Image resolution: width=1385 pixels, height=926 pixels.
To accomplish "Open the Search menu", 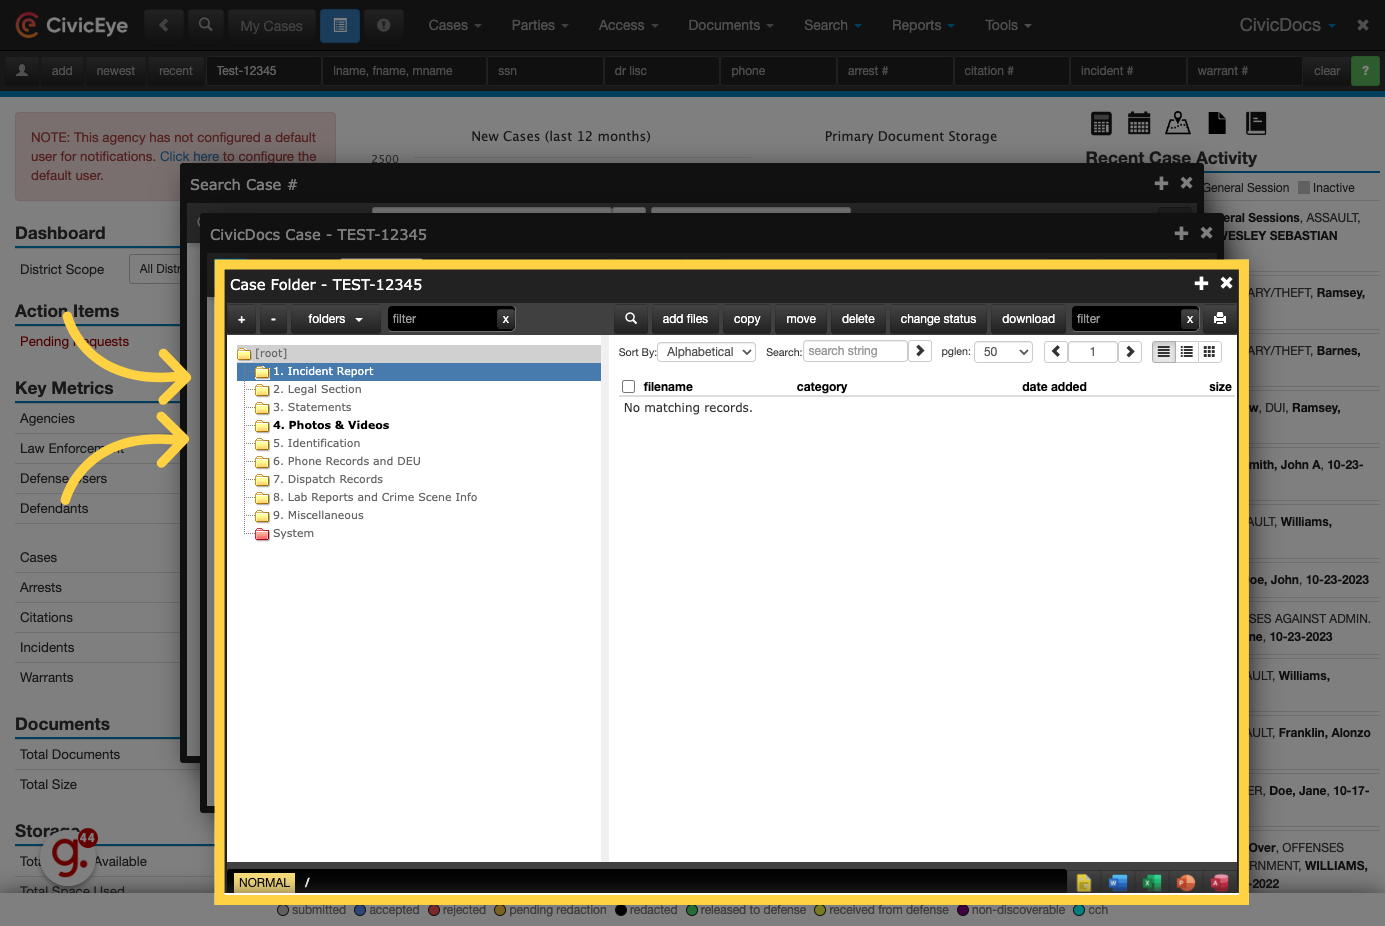I will [x=833, y=25].
